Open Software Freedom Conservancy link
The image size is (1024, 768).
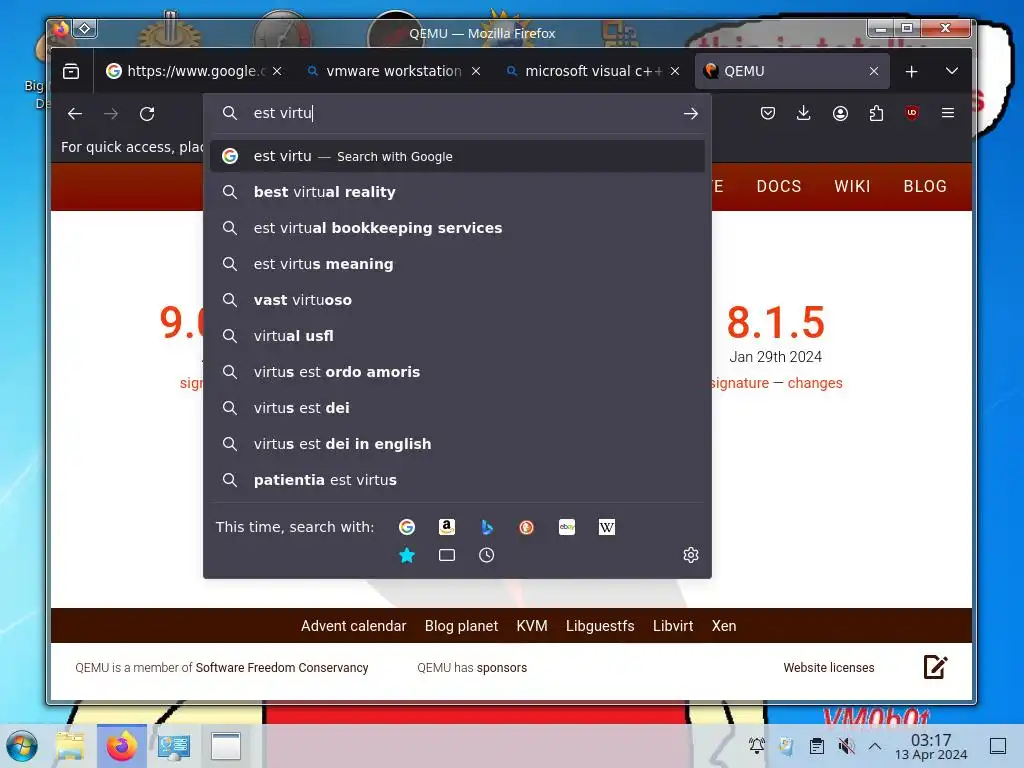click(x=282, y=667)
